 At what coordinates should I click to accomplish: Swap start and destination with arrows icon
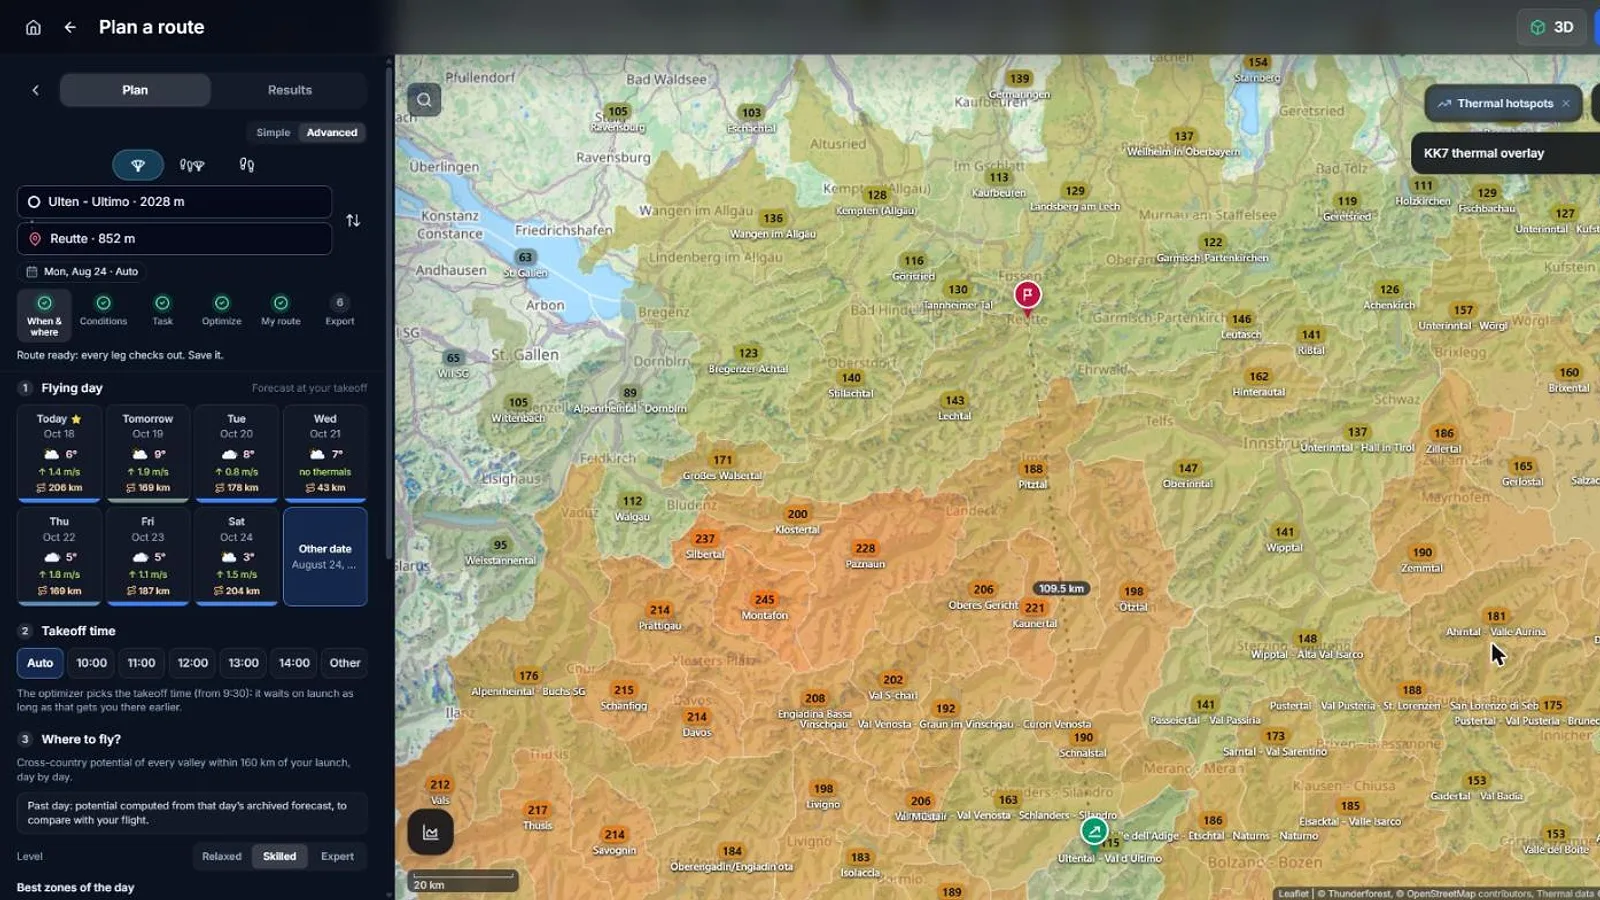[353, 220]
